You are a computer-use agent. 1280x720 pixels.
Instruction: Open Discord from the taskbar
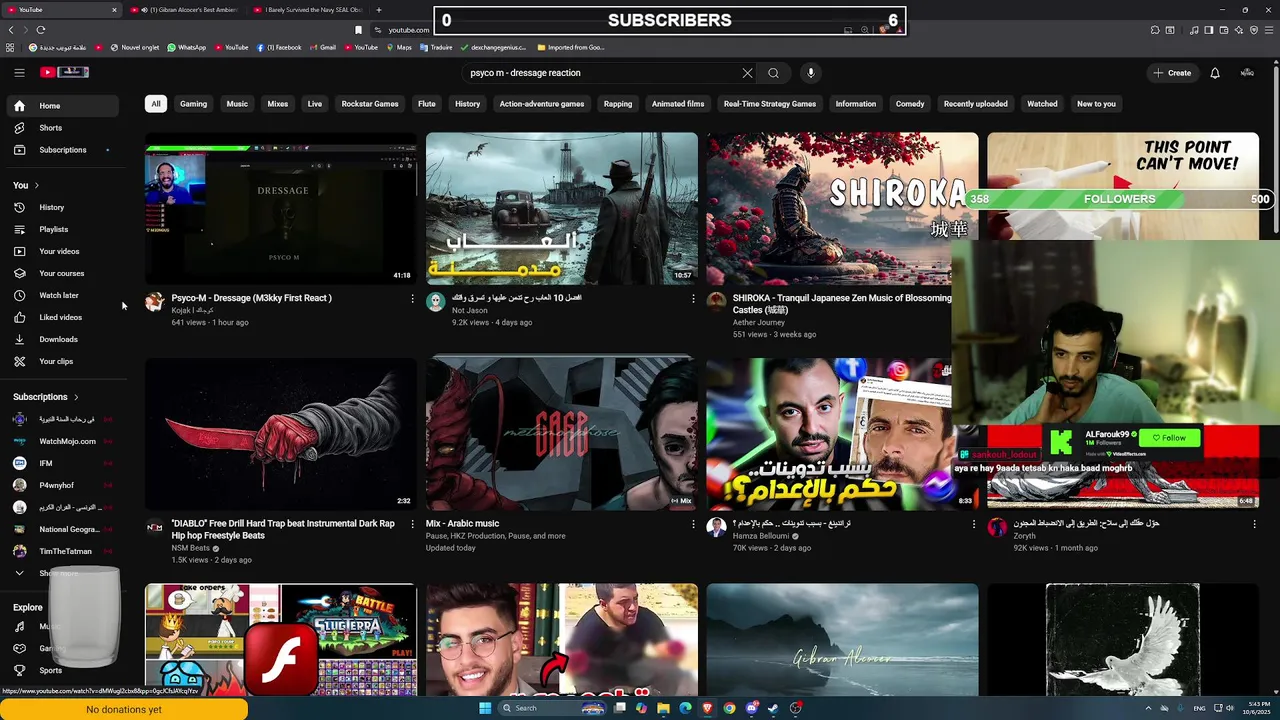(x=751, y=708)
